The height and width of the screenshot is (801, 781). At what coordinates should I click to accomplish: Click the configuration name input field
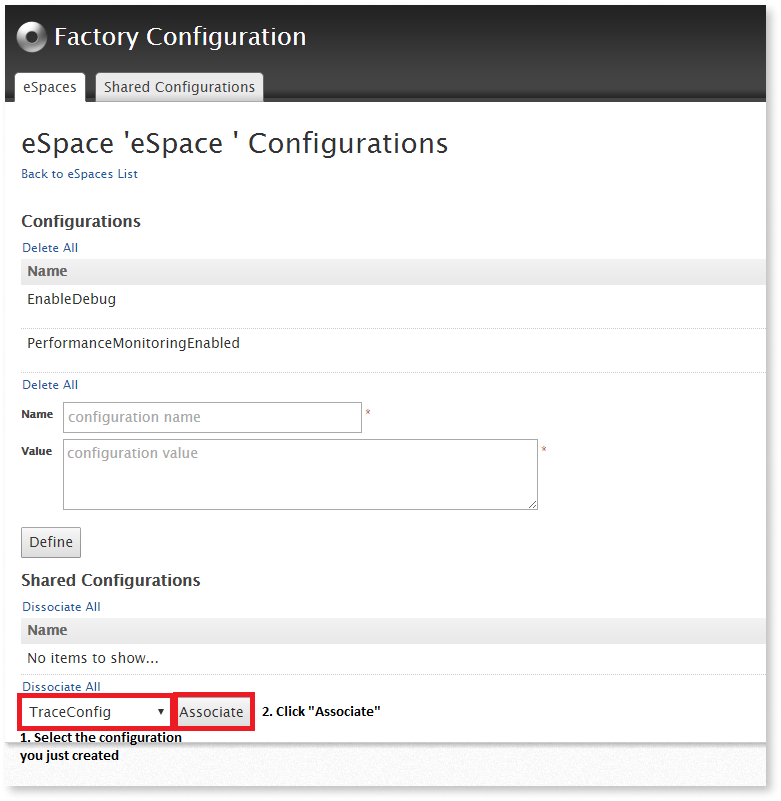pyautogui.click(x=212, y=417)
